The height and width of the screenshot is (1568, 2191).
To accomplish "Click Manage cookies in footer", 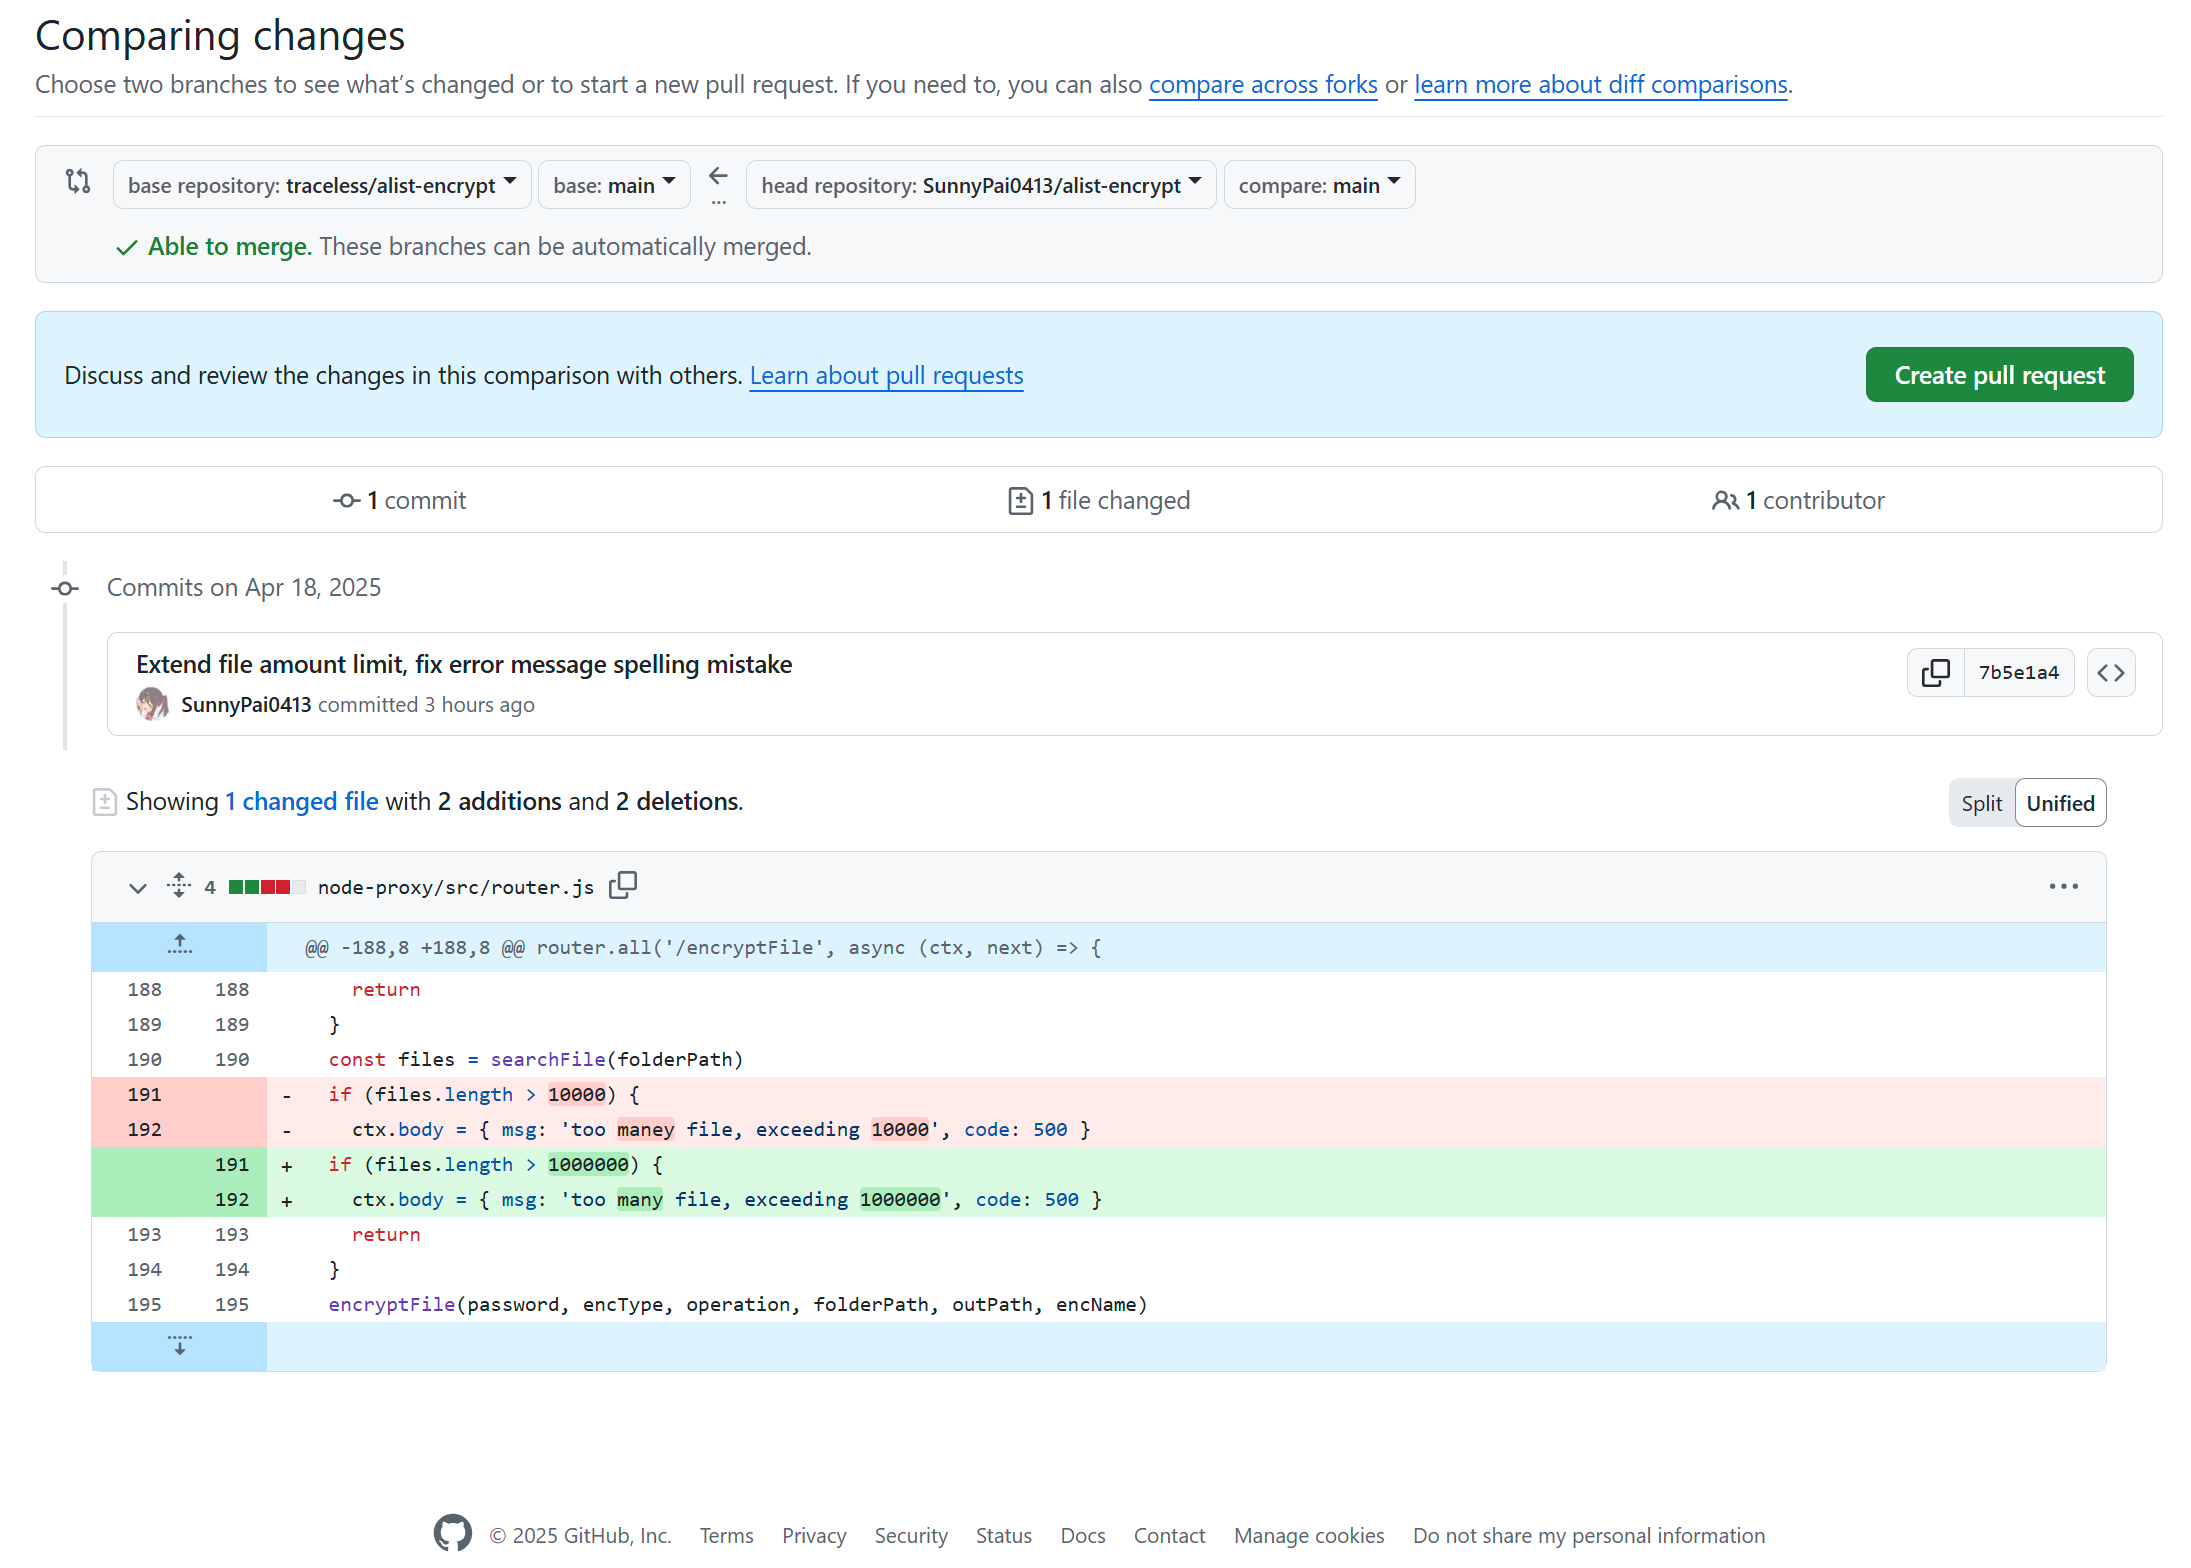I will pyautogui.click(x=1309, y=1535).
